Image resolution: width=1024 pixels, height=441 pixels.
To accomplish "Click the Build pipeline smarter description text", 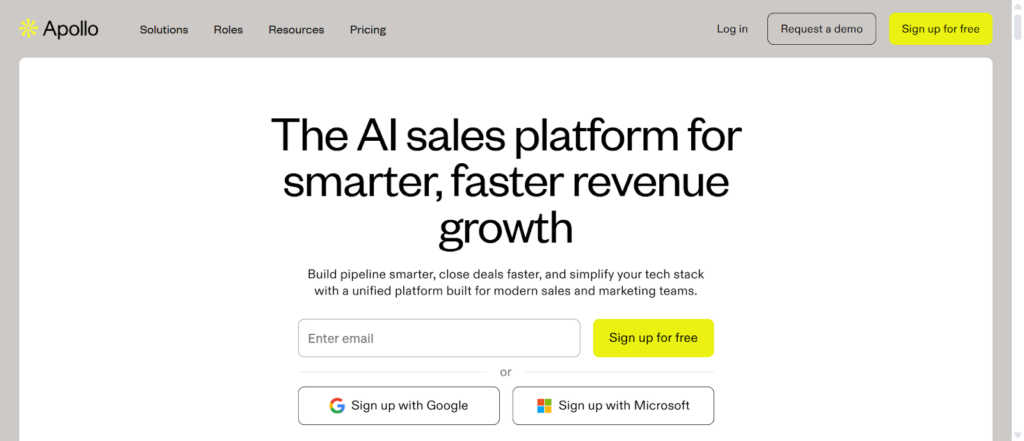I will [506, 283].
